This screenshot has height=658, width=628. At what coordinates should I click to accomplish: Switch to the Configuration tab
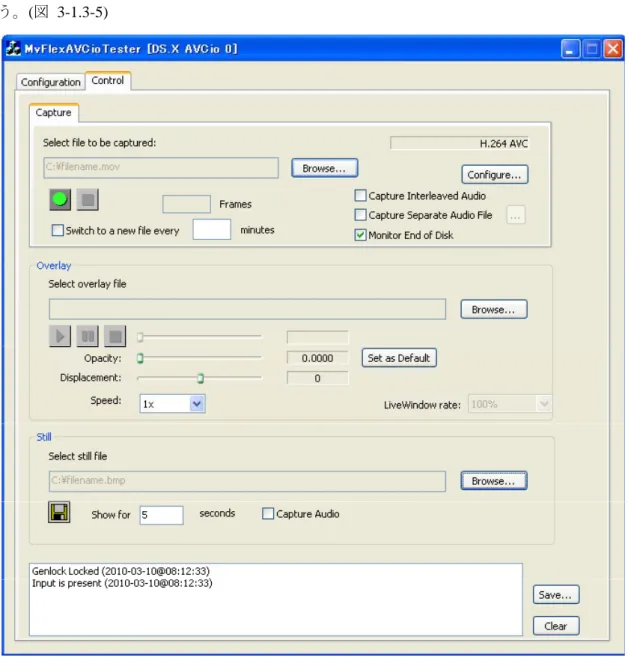pyautogui.click(x=51, y=82)
